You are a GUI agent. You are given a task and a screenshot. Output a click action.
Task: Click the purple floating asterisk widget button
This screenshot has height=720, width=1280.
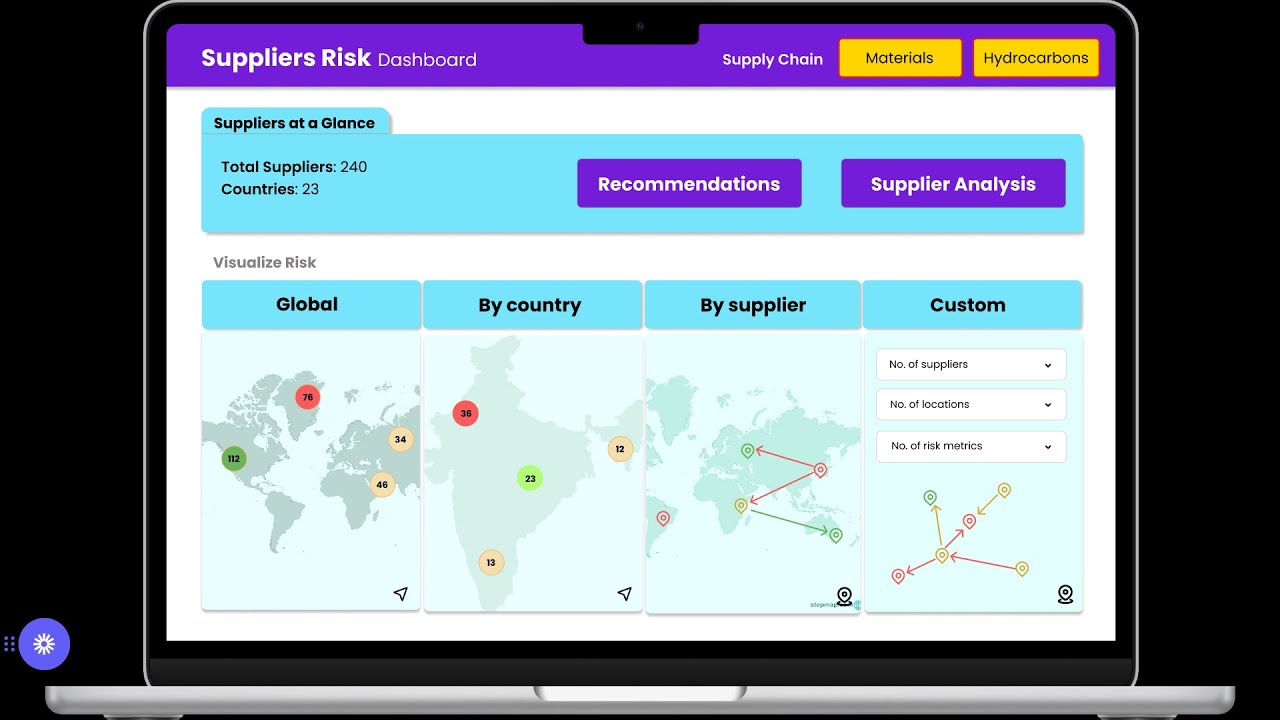click(44, 644)
